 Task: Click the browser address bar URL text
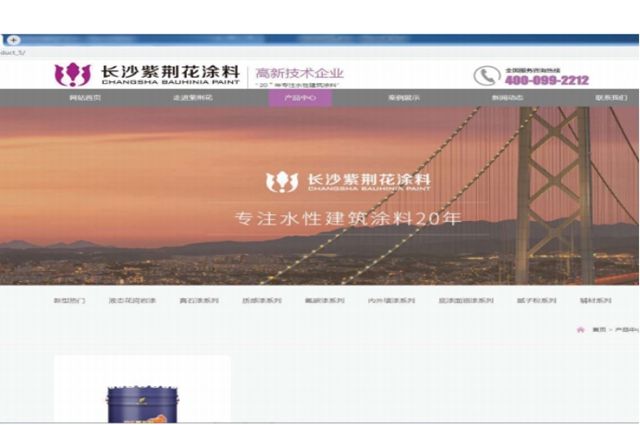[x=12, y=53]
